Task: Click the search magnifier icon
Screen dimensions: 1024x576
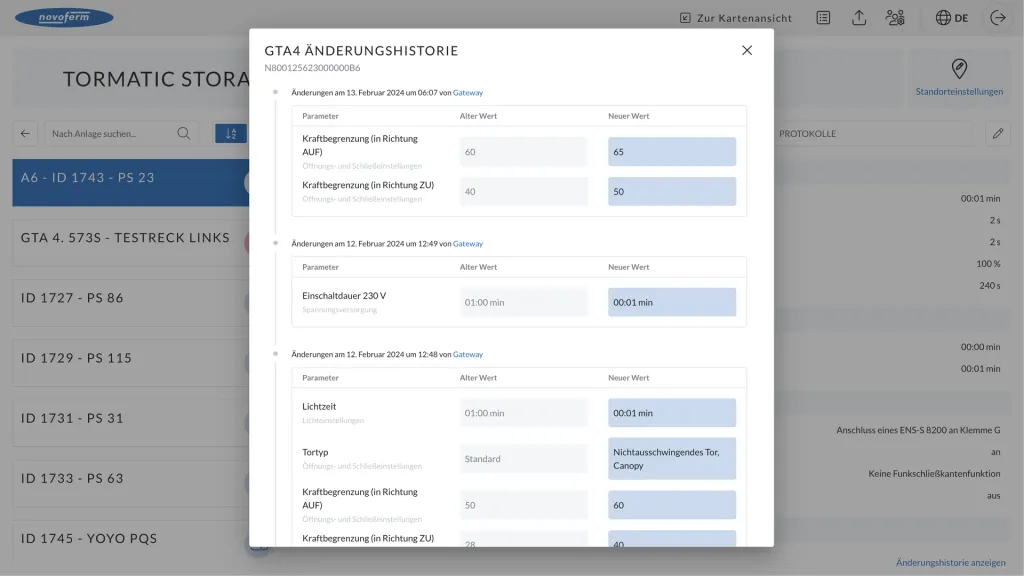Action: 184,133
